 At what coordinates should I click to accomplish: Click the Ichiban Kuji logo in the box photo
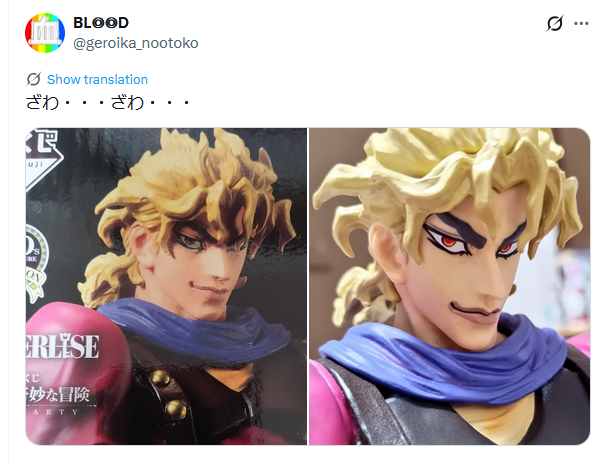(42, 158)
